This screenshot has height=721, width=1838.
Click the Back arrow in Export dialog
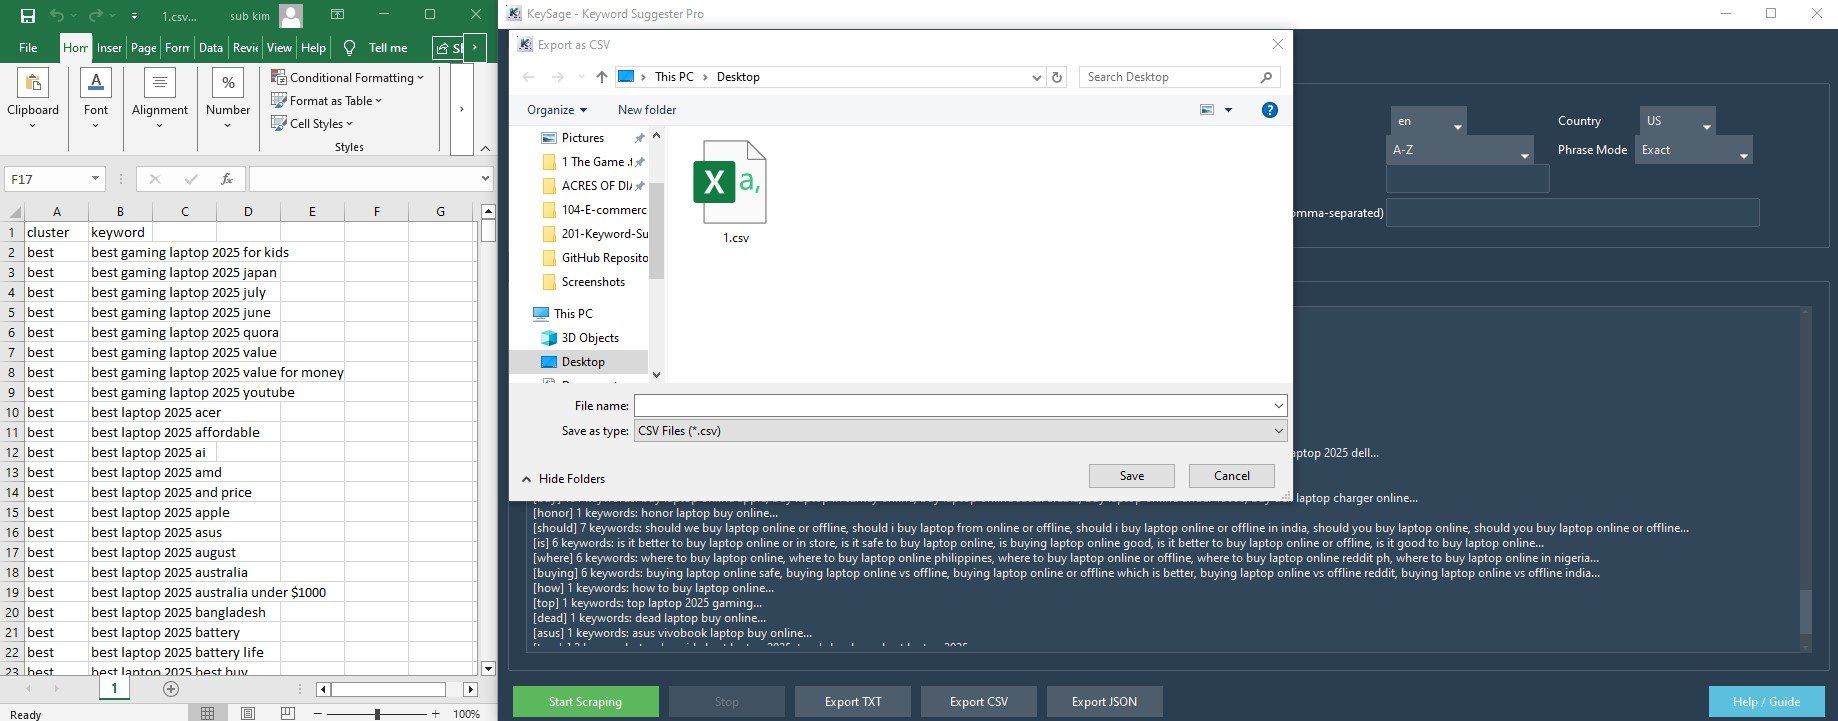[x=528, y=77]
